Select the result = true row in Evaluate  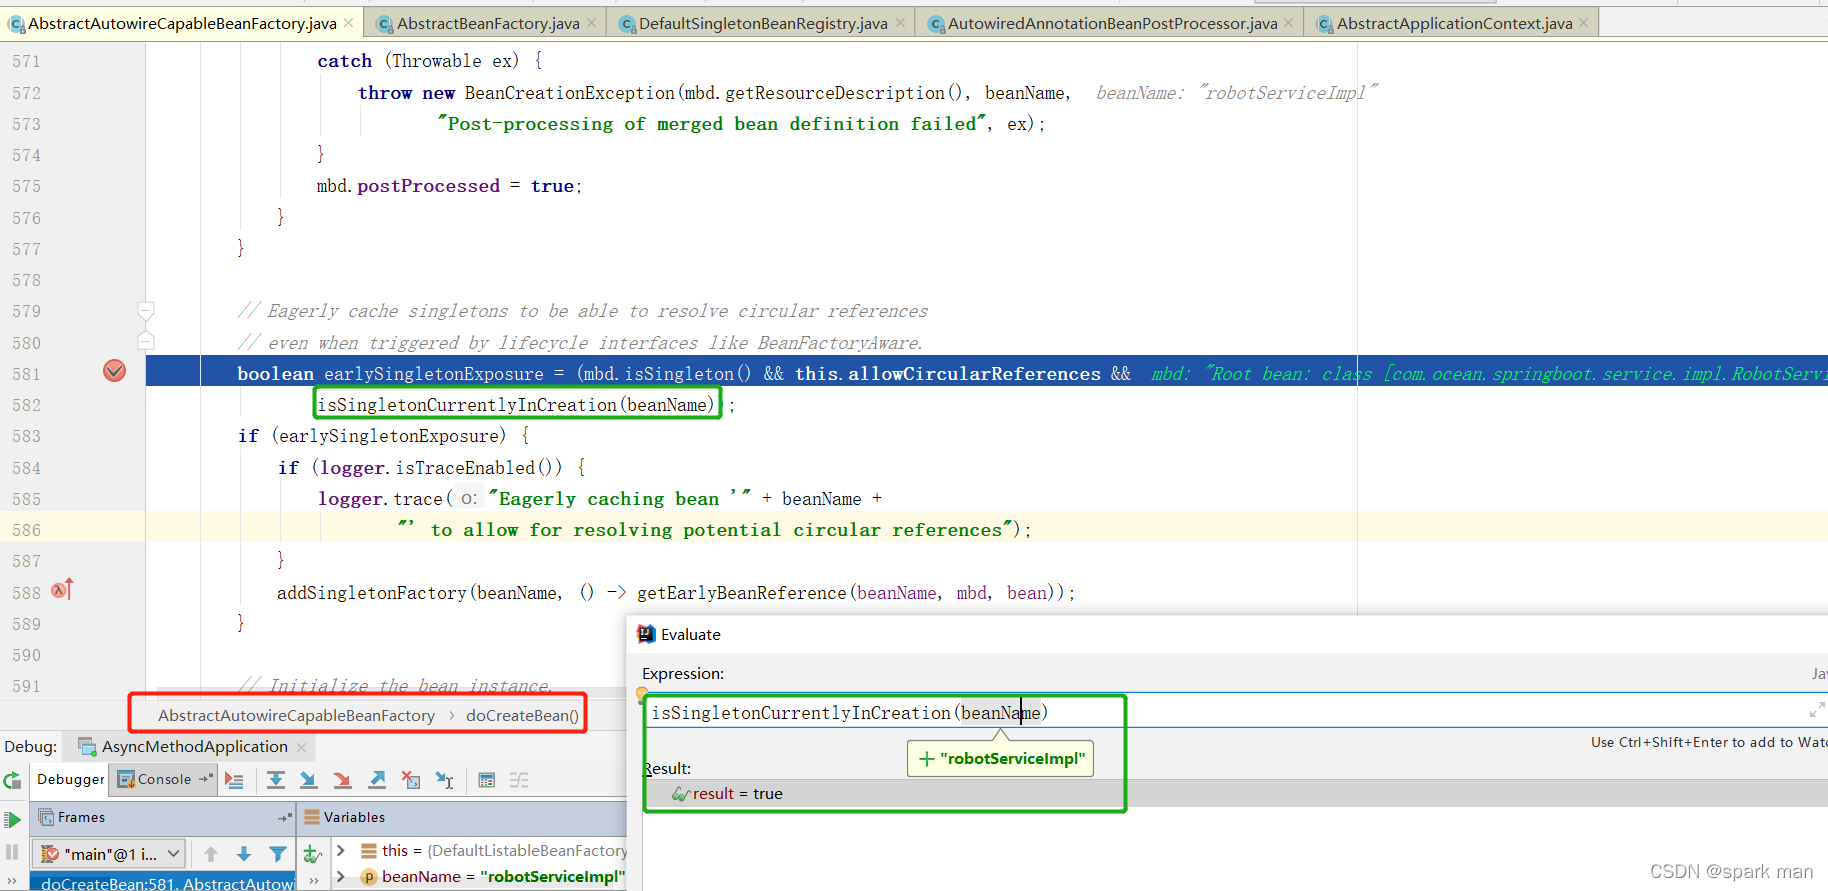(1236, 793)
